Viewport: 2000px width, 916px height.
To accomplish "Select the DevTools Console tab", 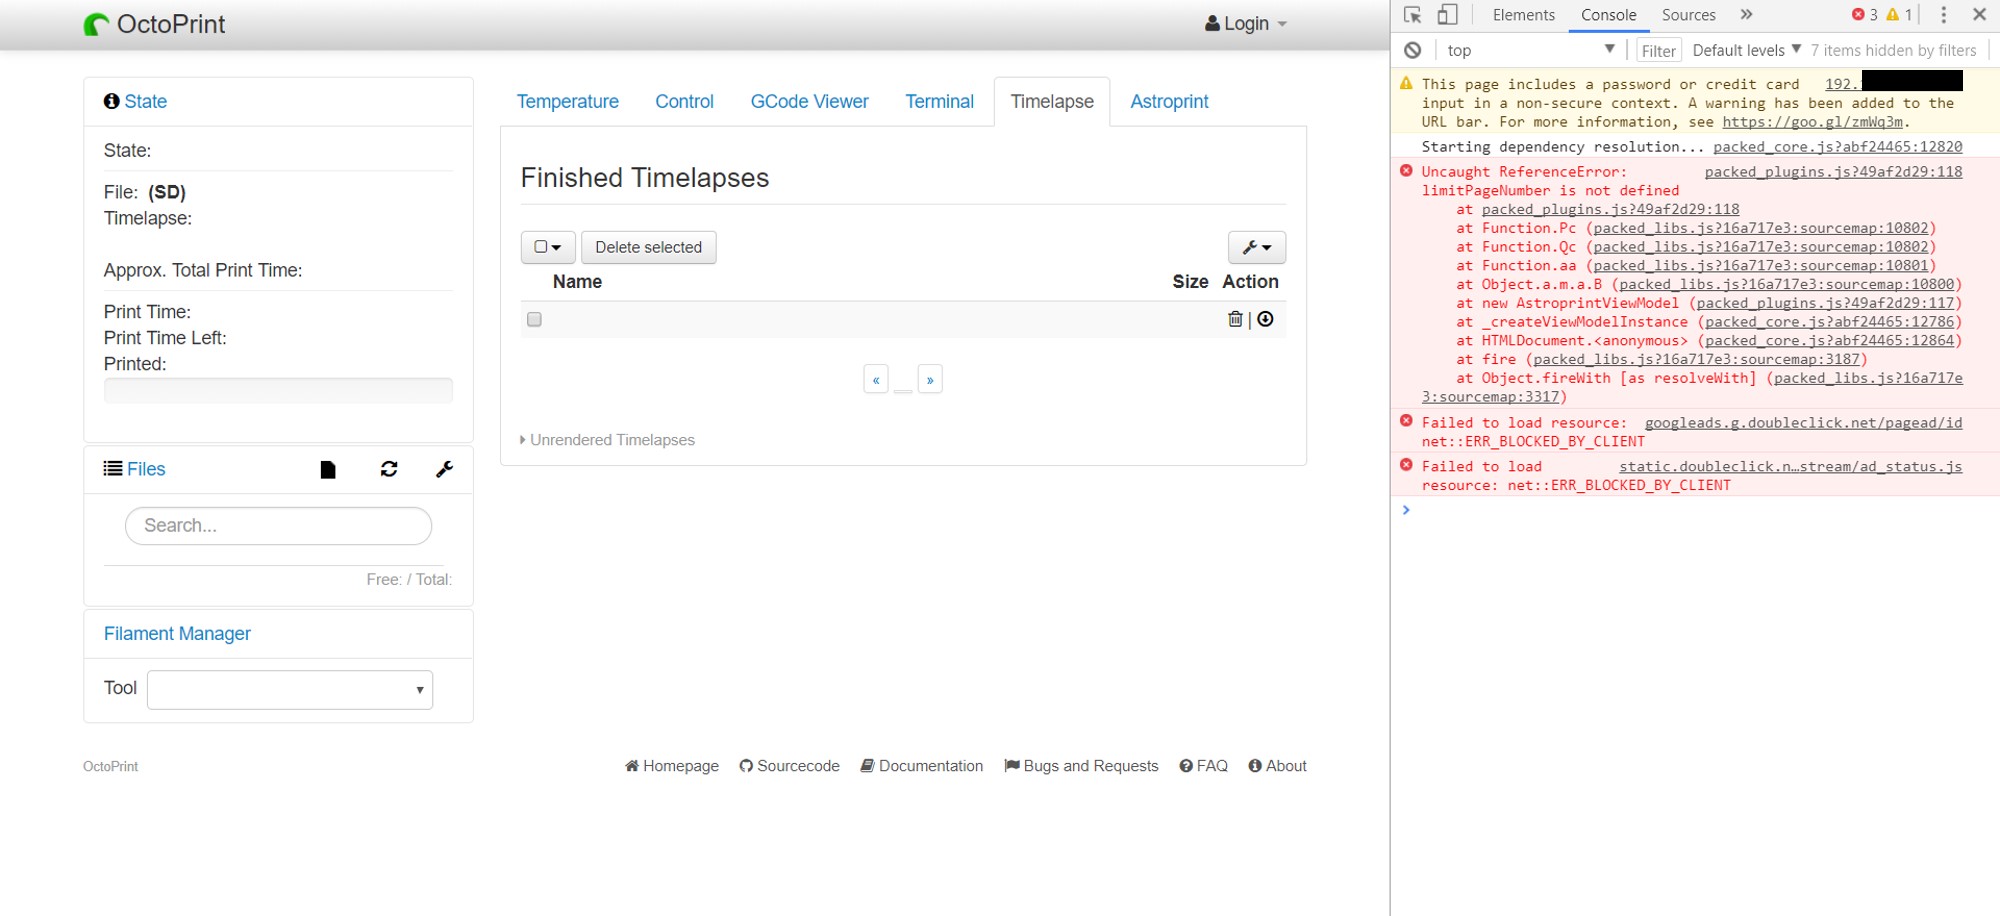I will tap(1608, 15).
